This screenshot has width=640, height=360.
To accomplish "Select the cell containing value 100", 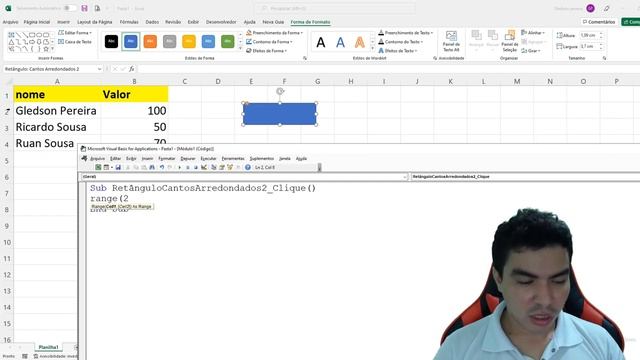I will [x=134, y=111].
